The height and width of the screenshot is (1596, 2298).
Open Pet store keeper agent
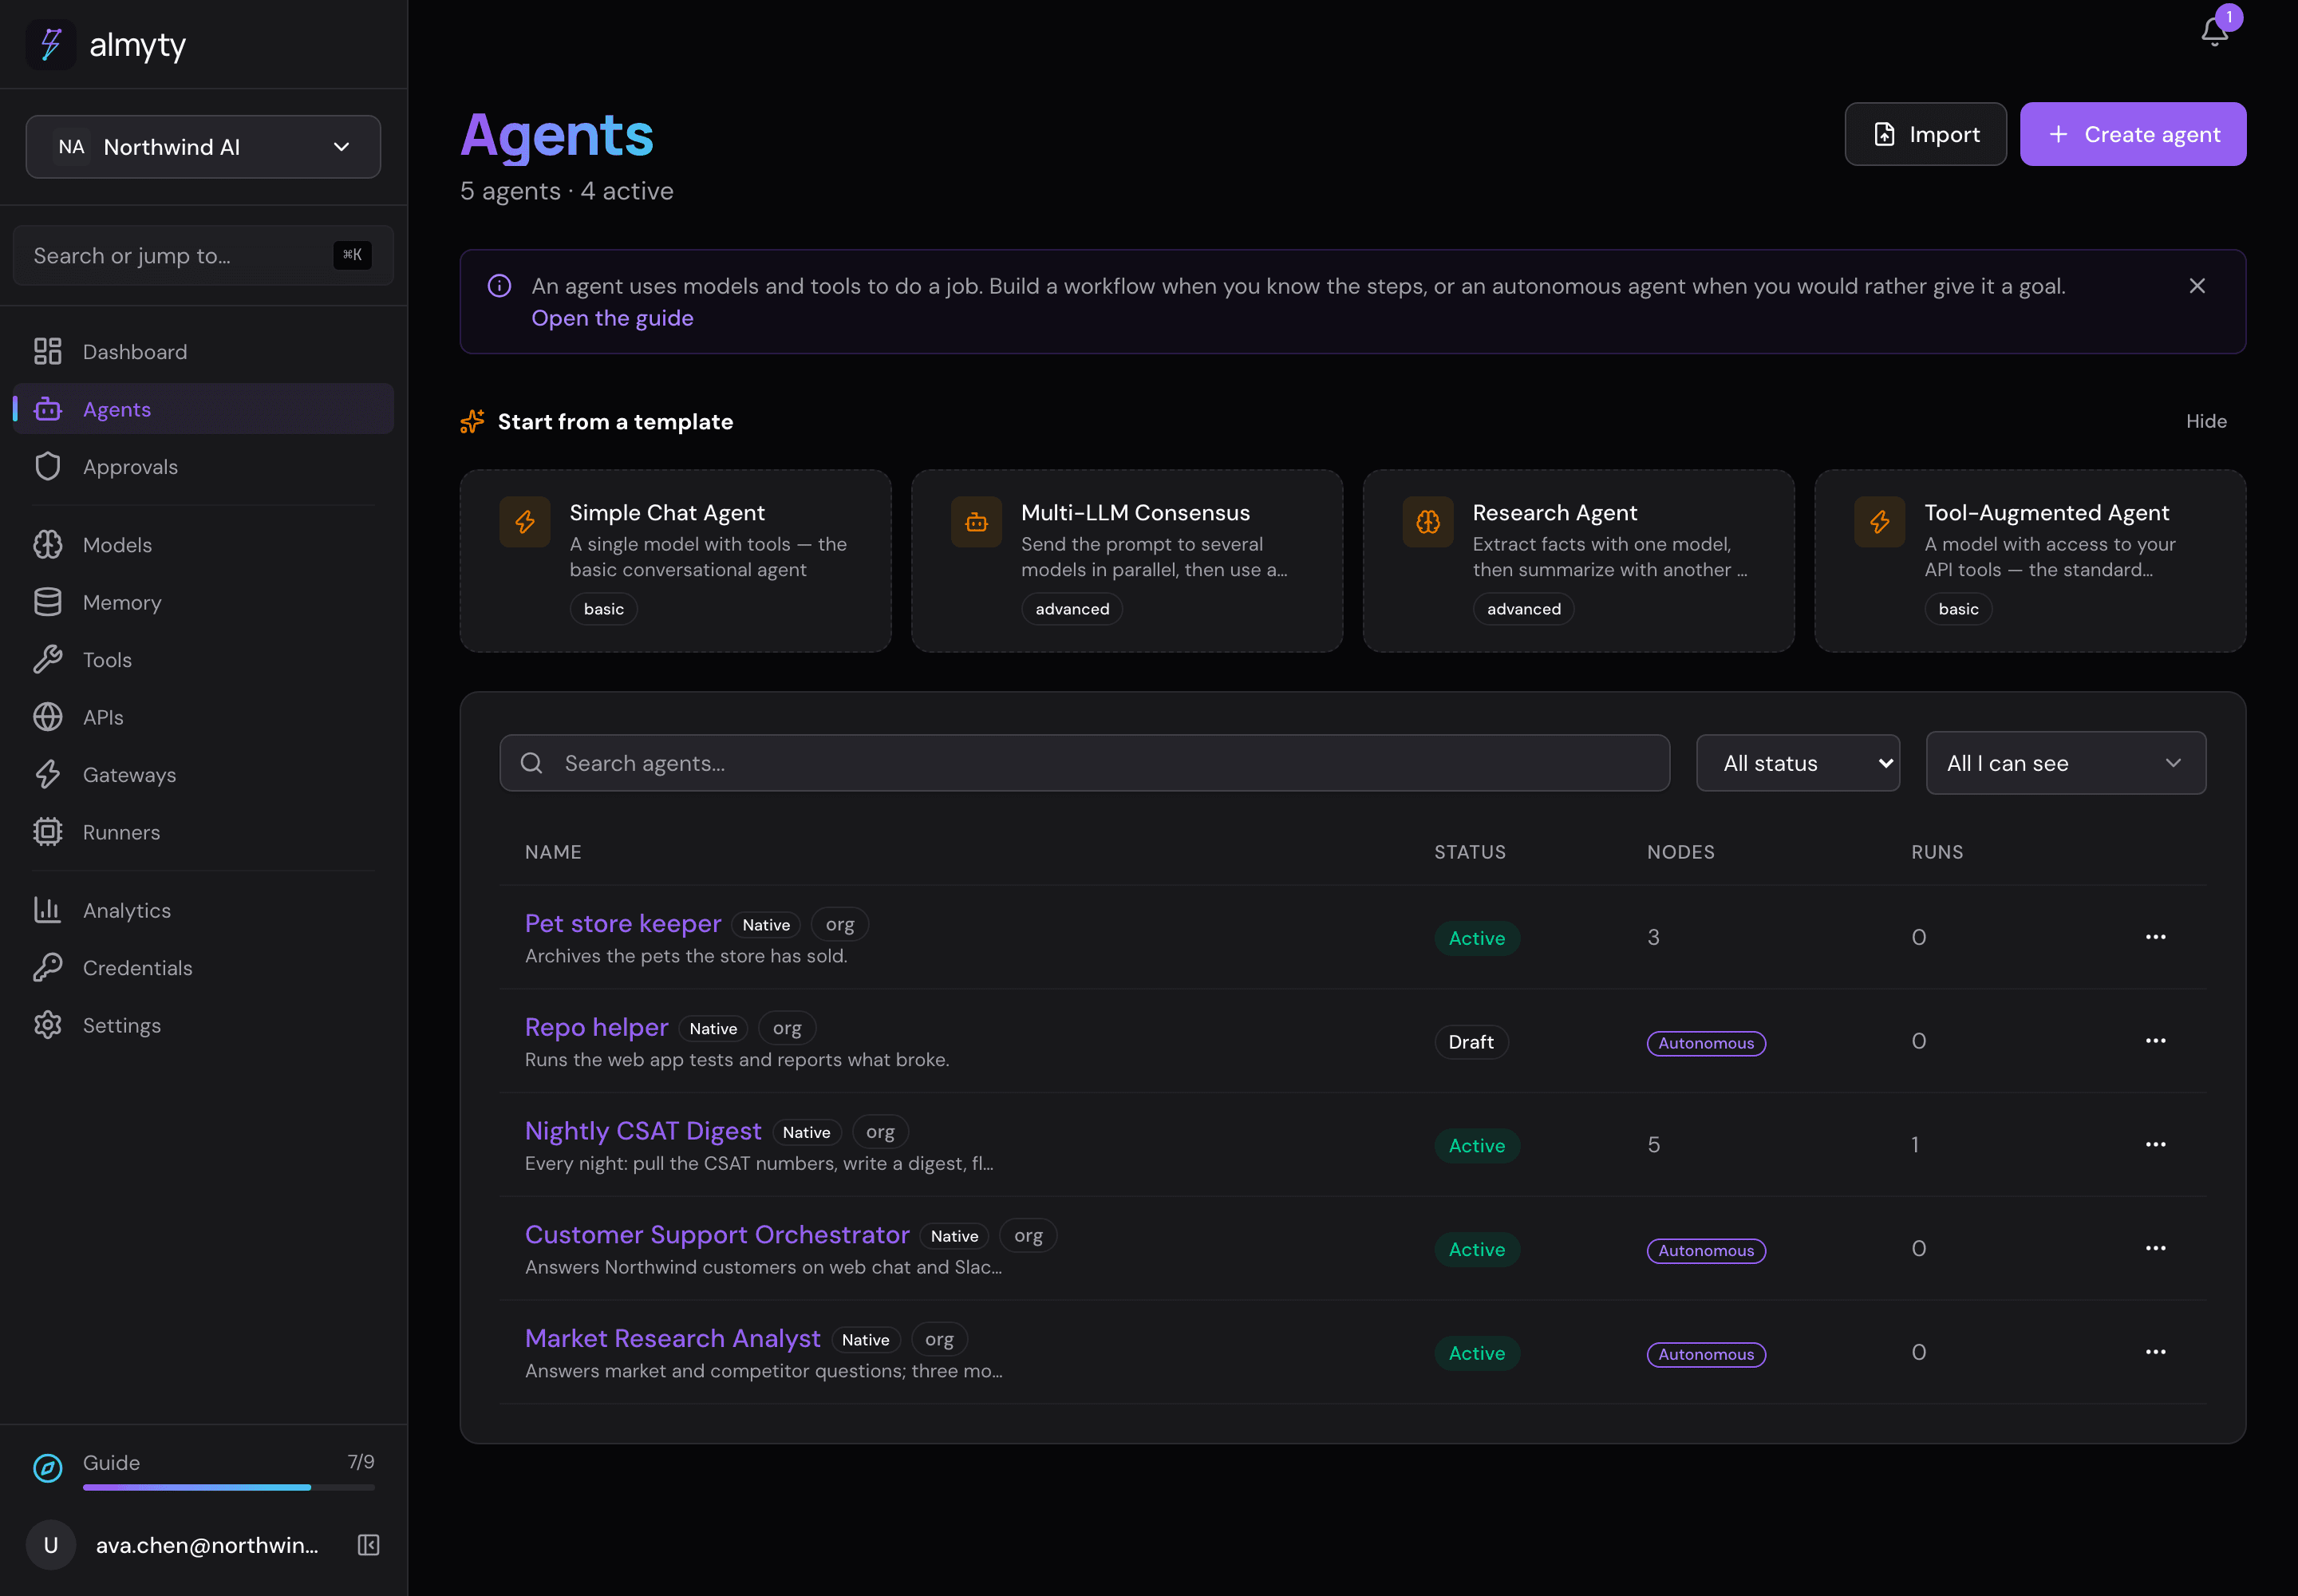click(x=623, y=923)
